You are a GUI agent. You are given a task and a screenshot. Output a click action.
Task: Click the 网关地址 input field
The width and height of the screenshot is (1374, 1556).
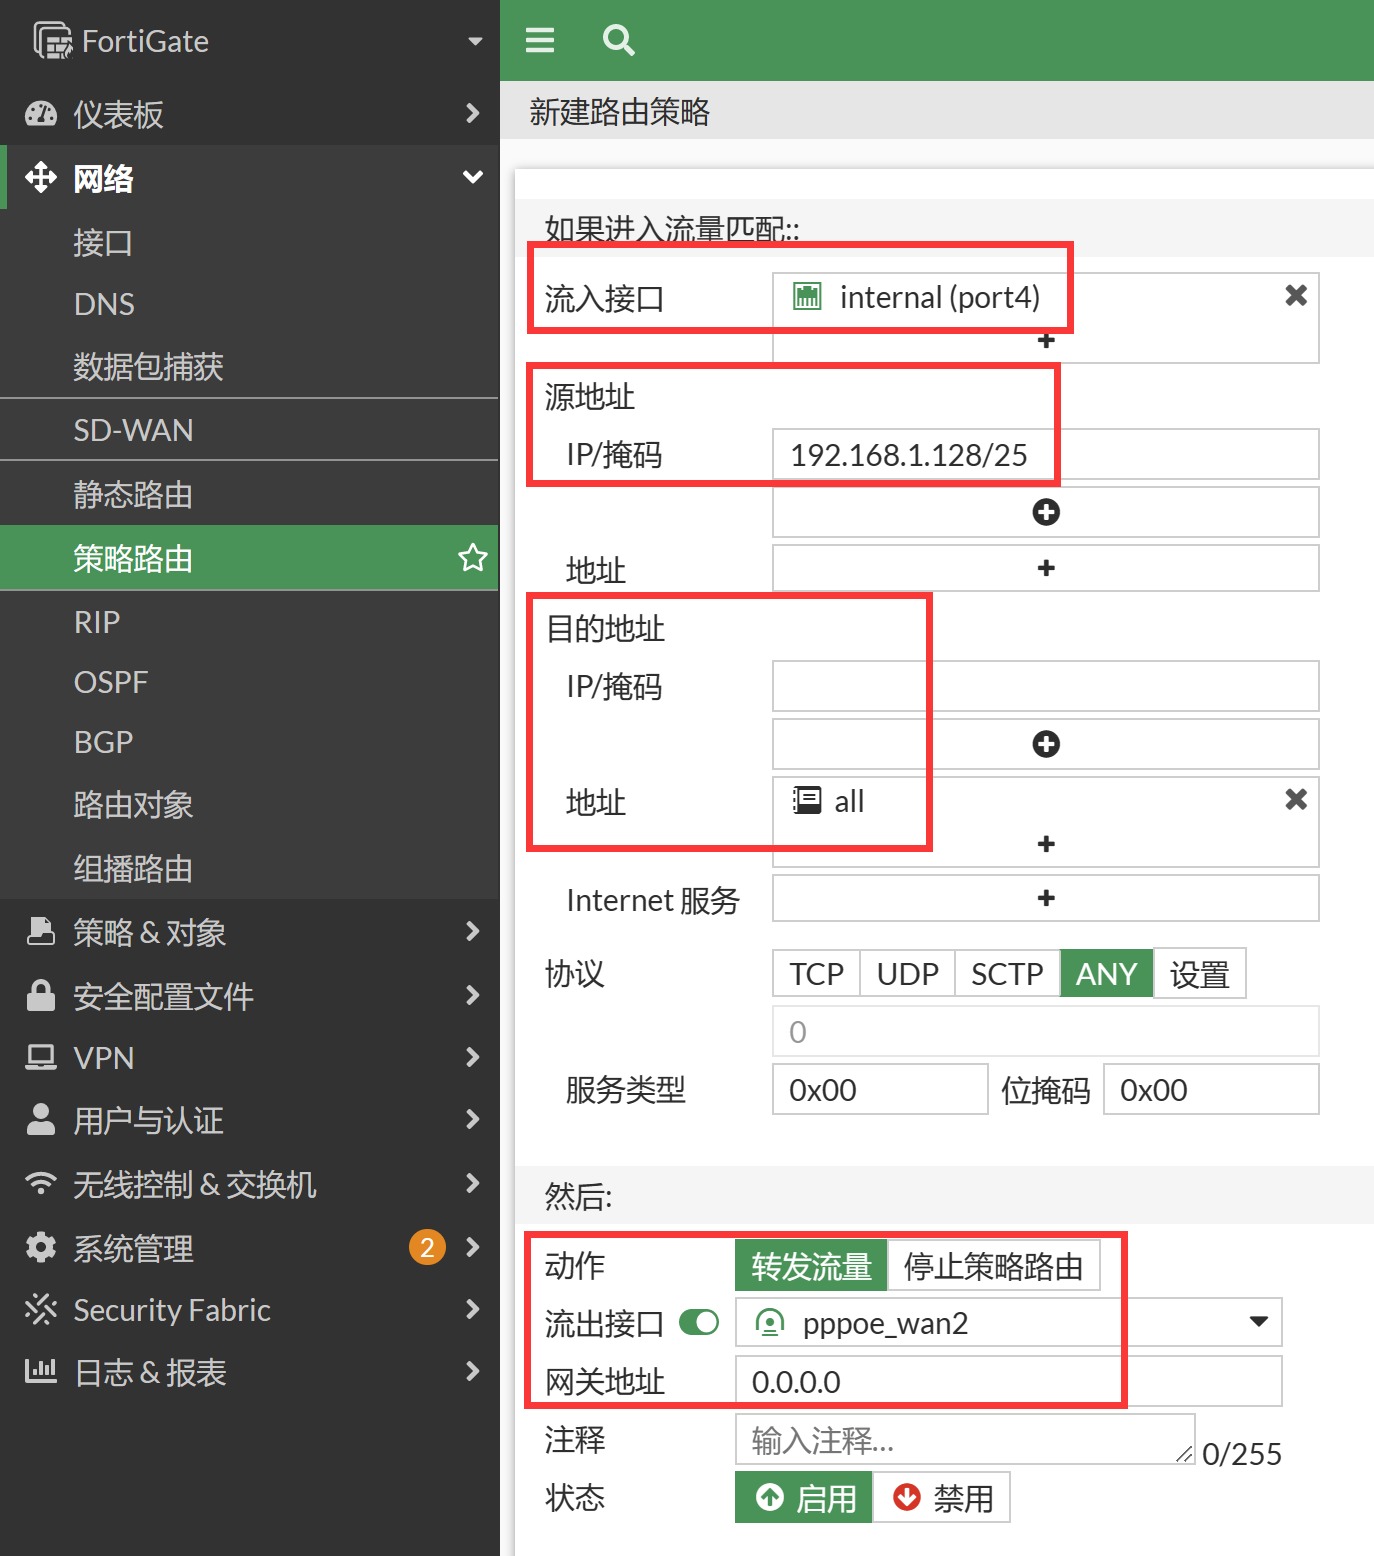tap(1008, 1382)
